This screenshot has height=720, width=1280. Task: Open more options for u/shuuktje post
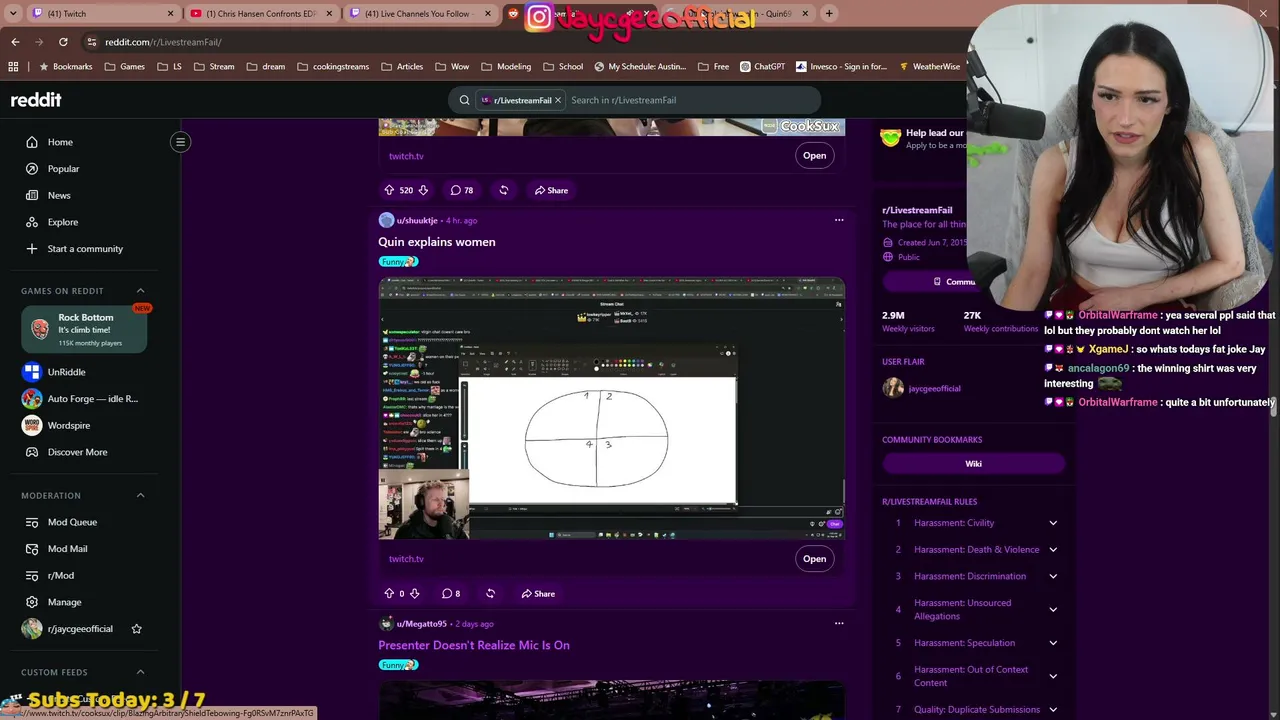[x=839, y=220]
